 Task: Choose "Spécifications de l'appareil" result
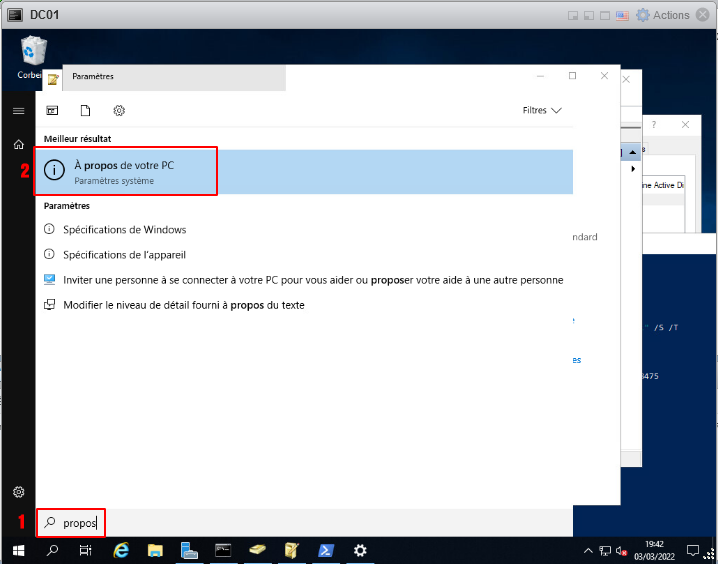pyautogui.click(x=124, y=255)
